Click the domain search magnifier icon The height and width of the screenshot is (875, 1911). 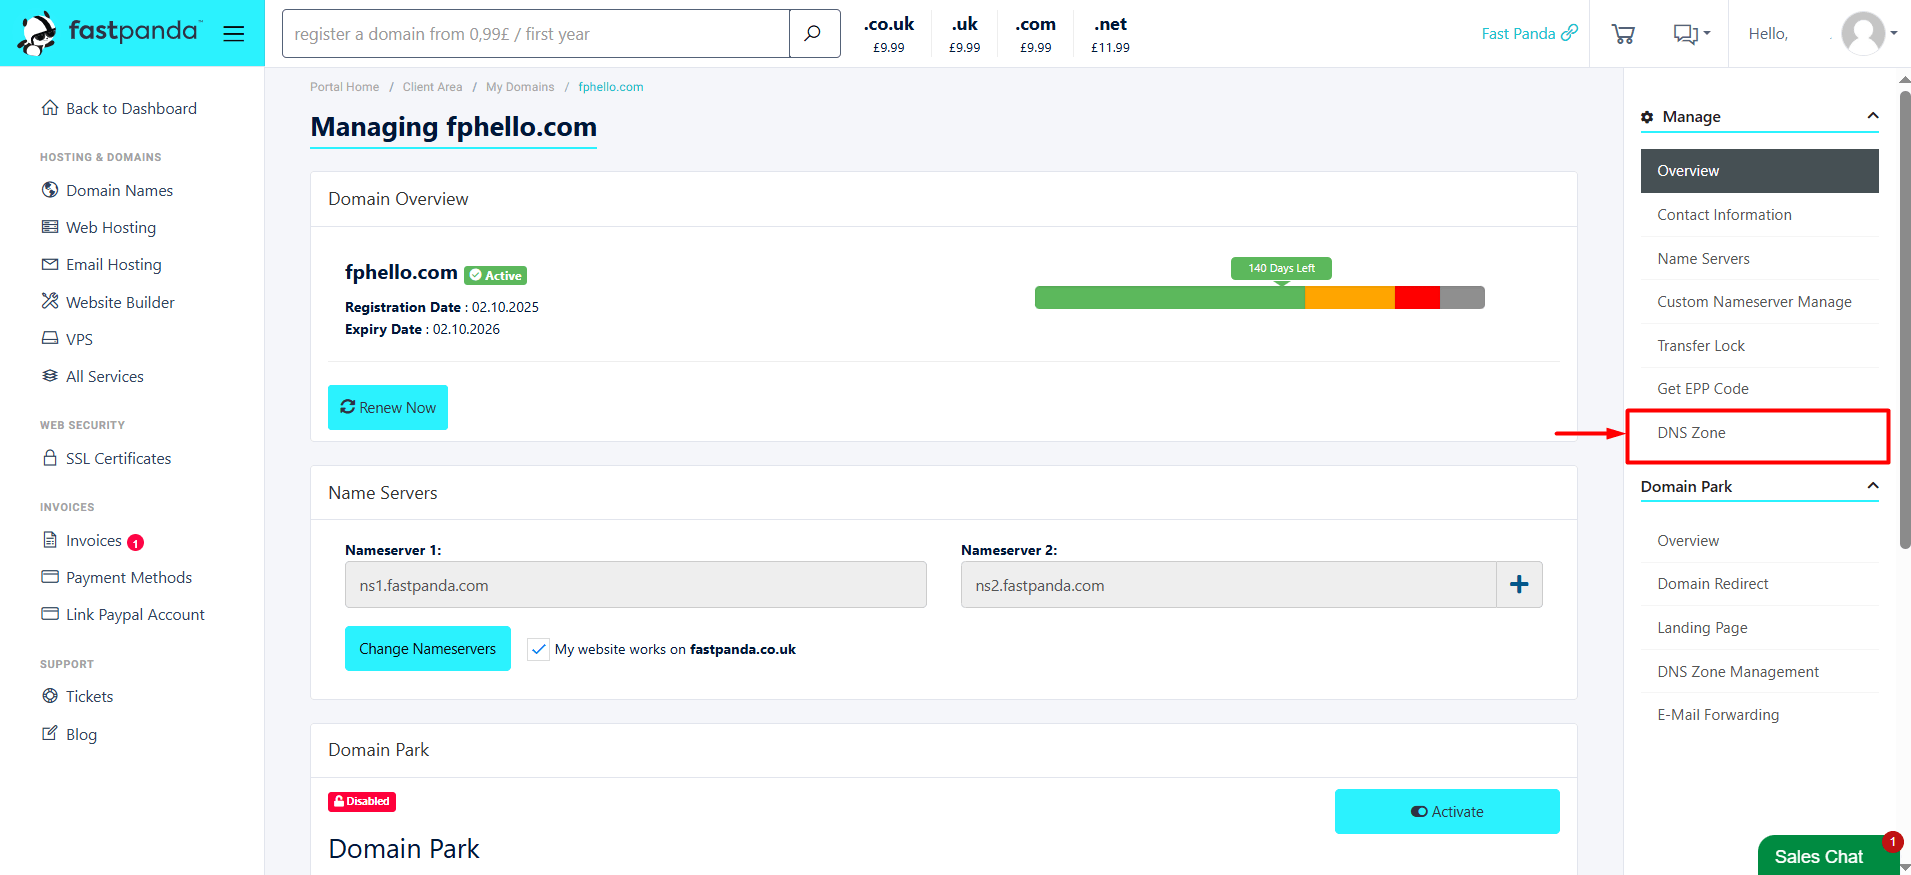814,34
